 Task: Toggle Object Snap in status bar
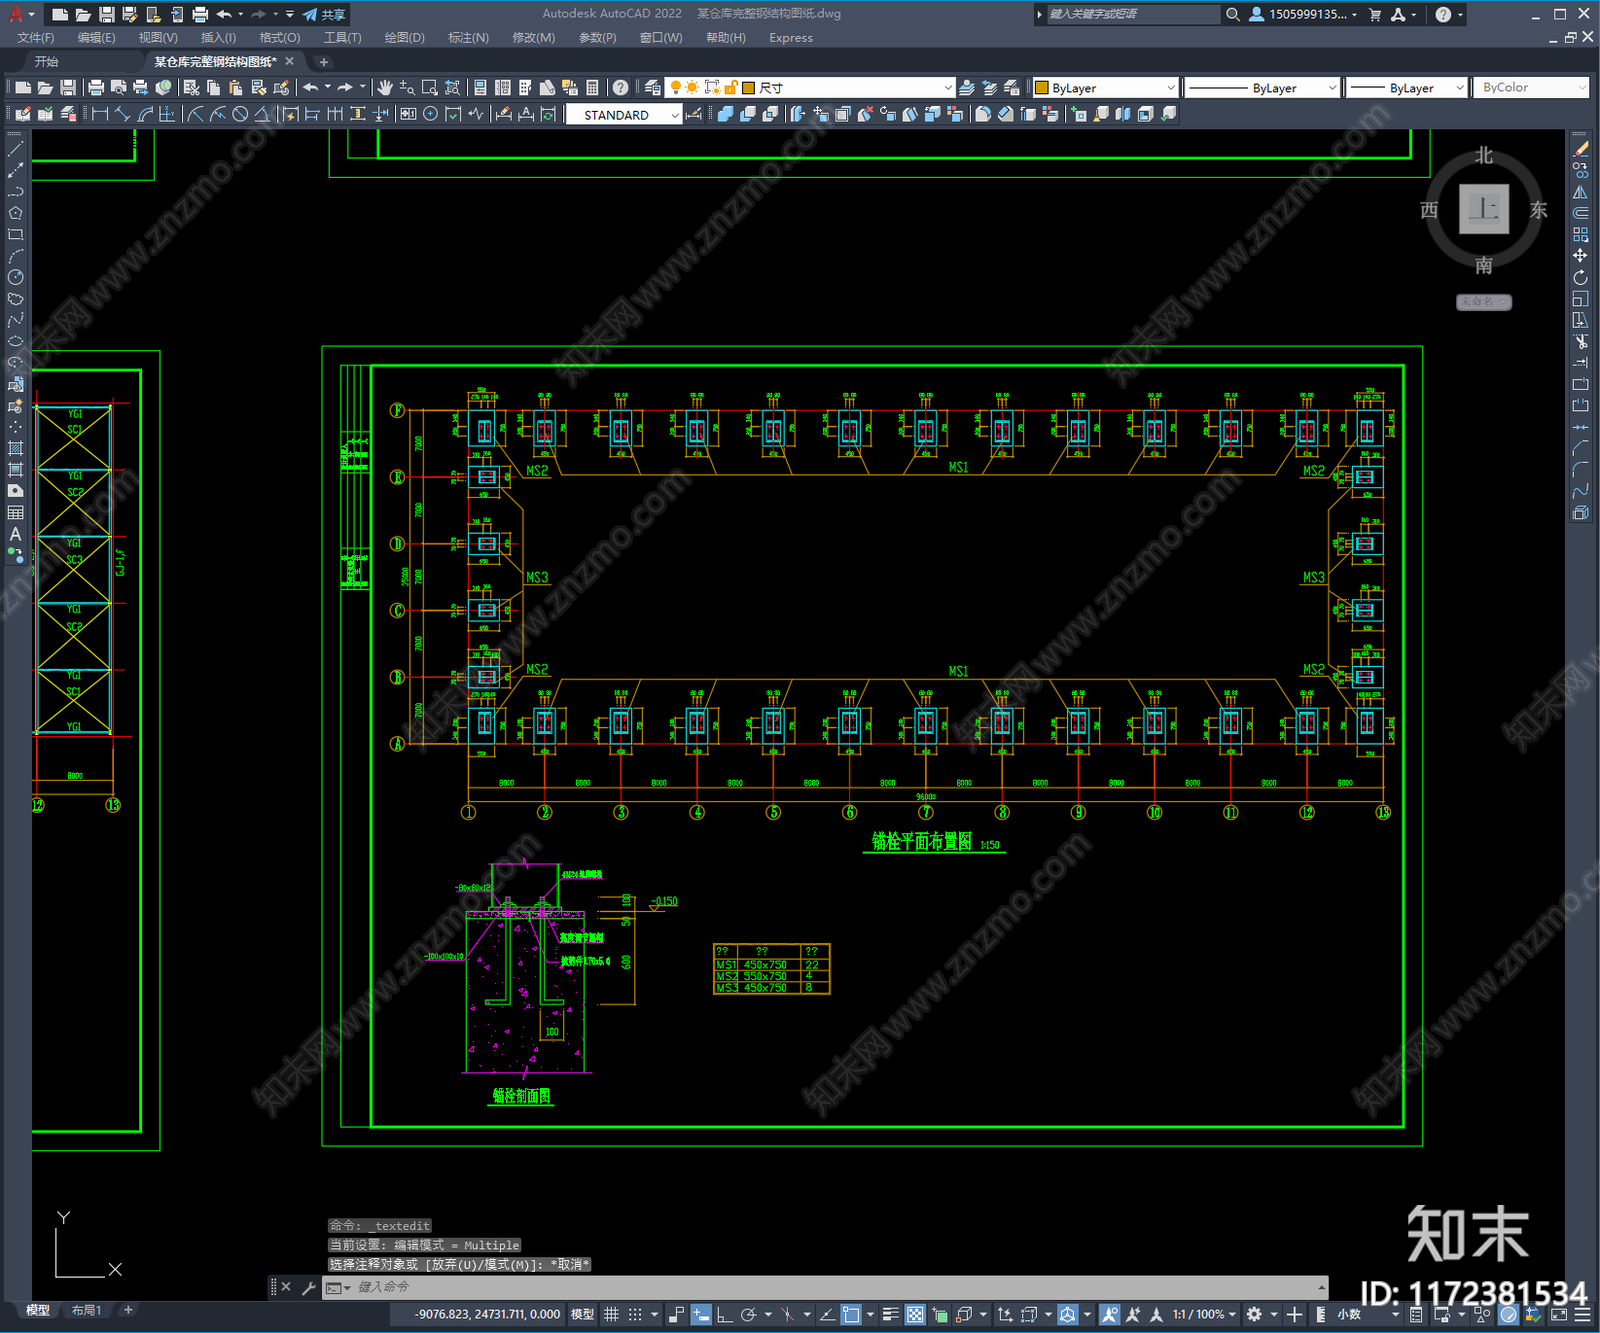click(x=851, y=1314)
